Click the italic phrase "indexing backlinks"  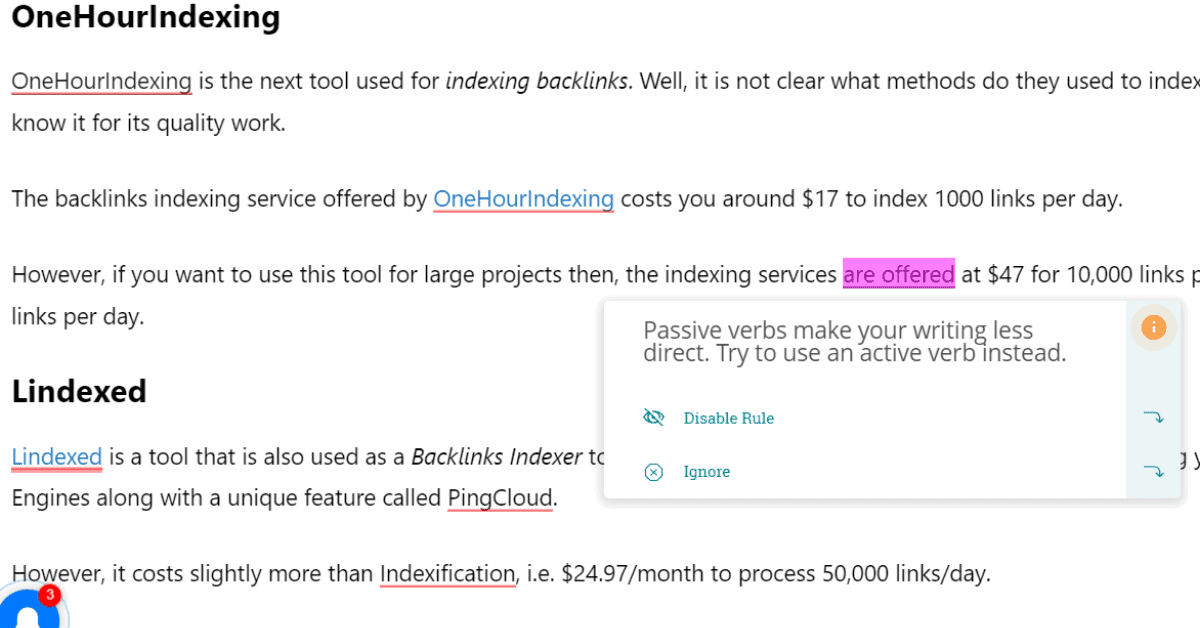coord(538,81)
